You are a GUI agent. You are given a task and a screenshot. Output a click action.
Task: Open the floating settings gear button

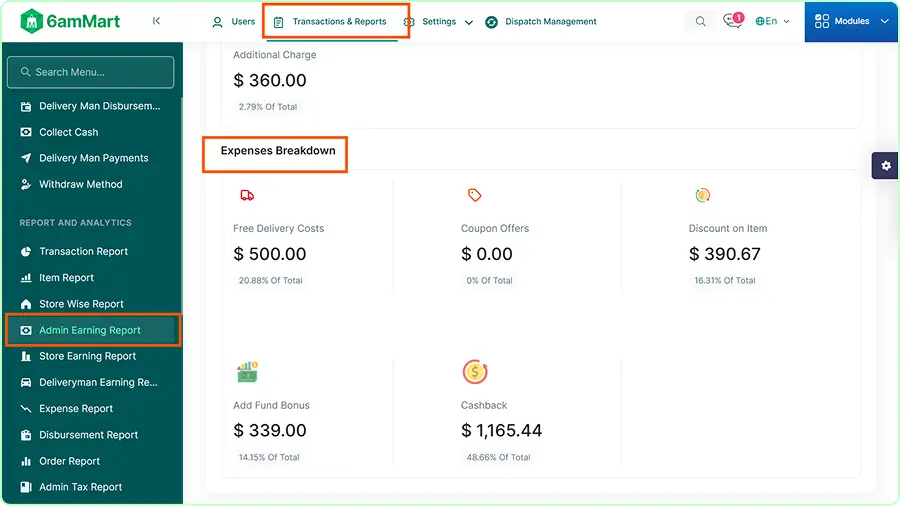pyautogui.click(x=886, y=166)
